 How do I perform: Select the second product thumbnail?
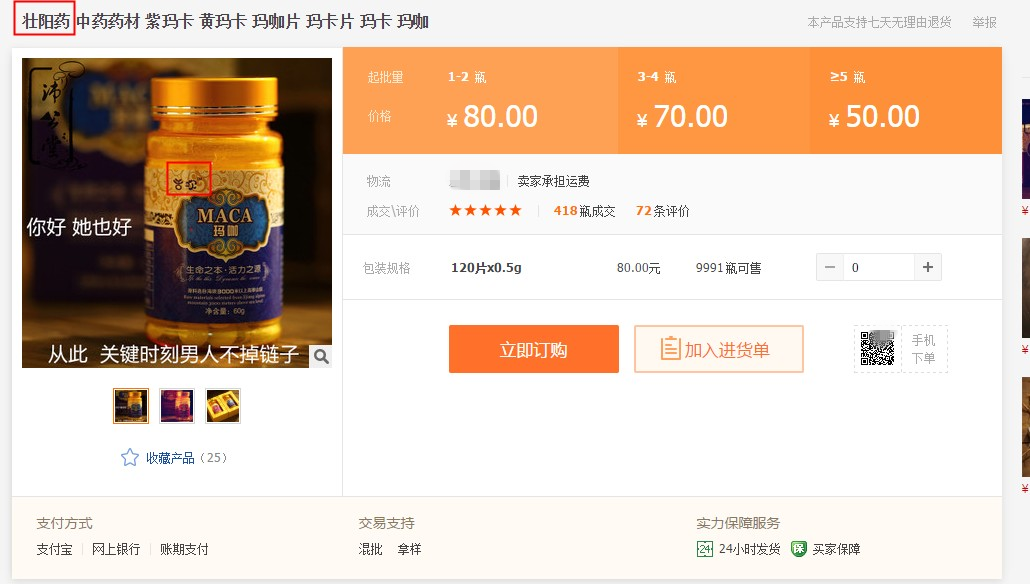(x=177, y=406)
